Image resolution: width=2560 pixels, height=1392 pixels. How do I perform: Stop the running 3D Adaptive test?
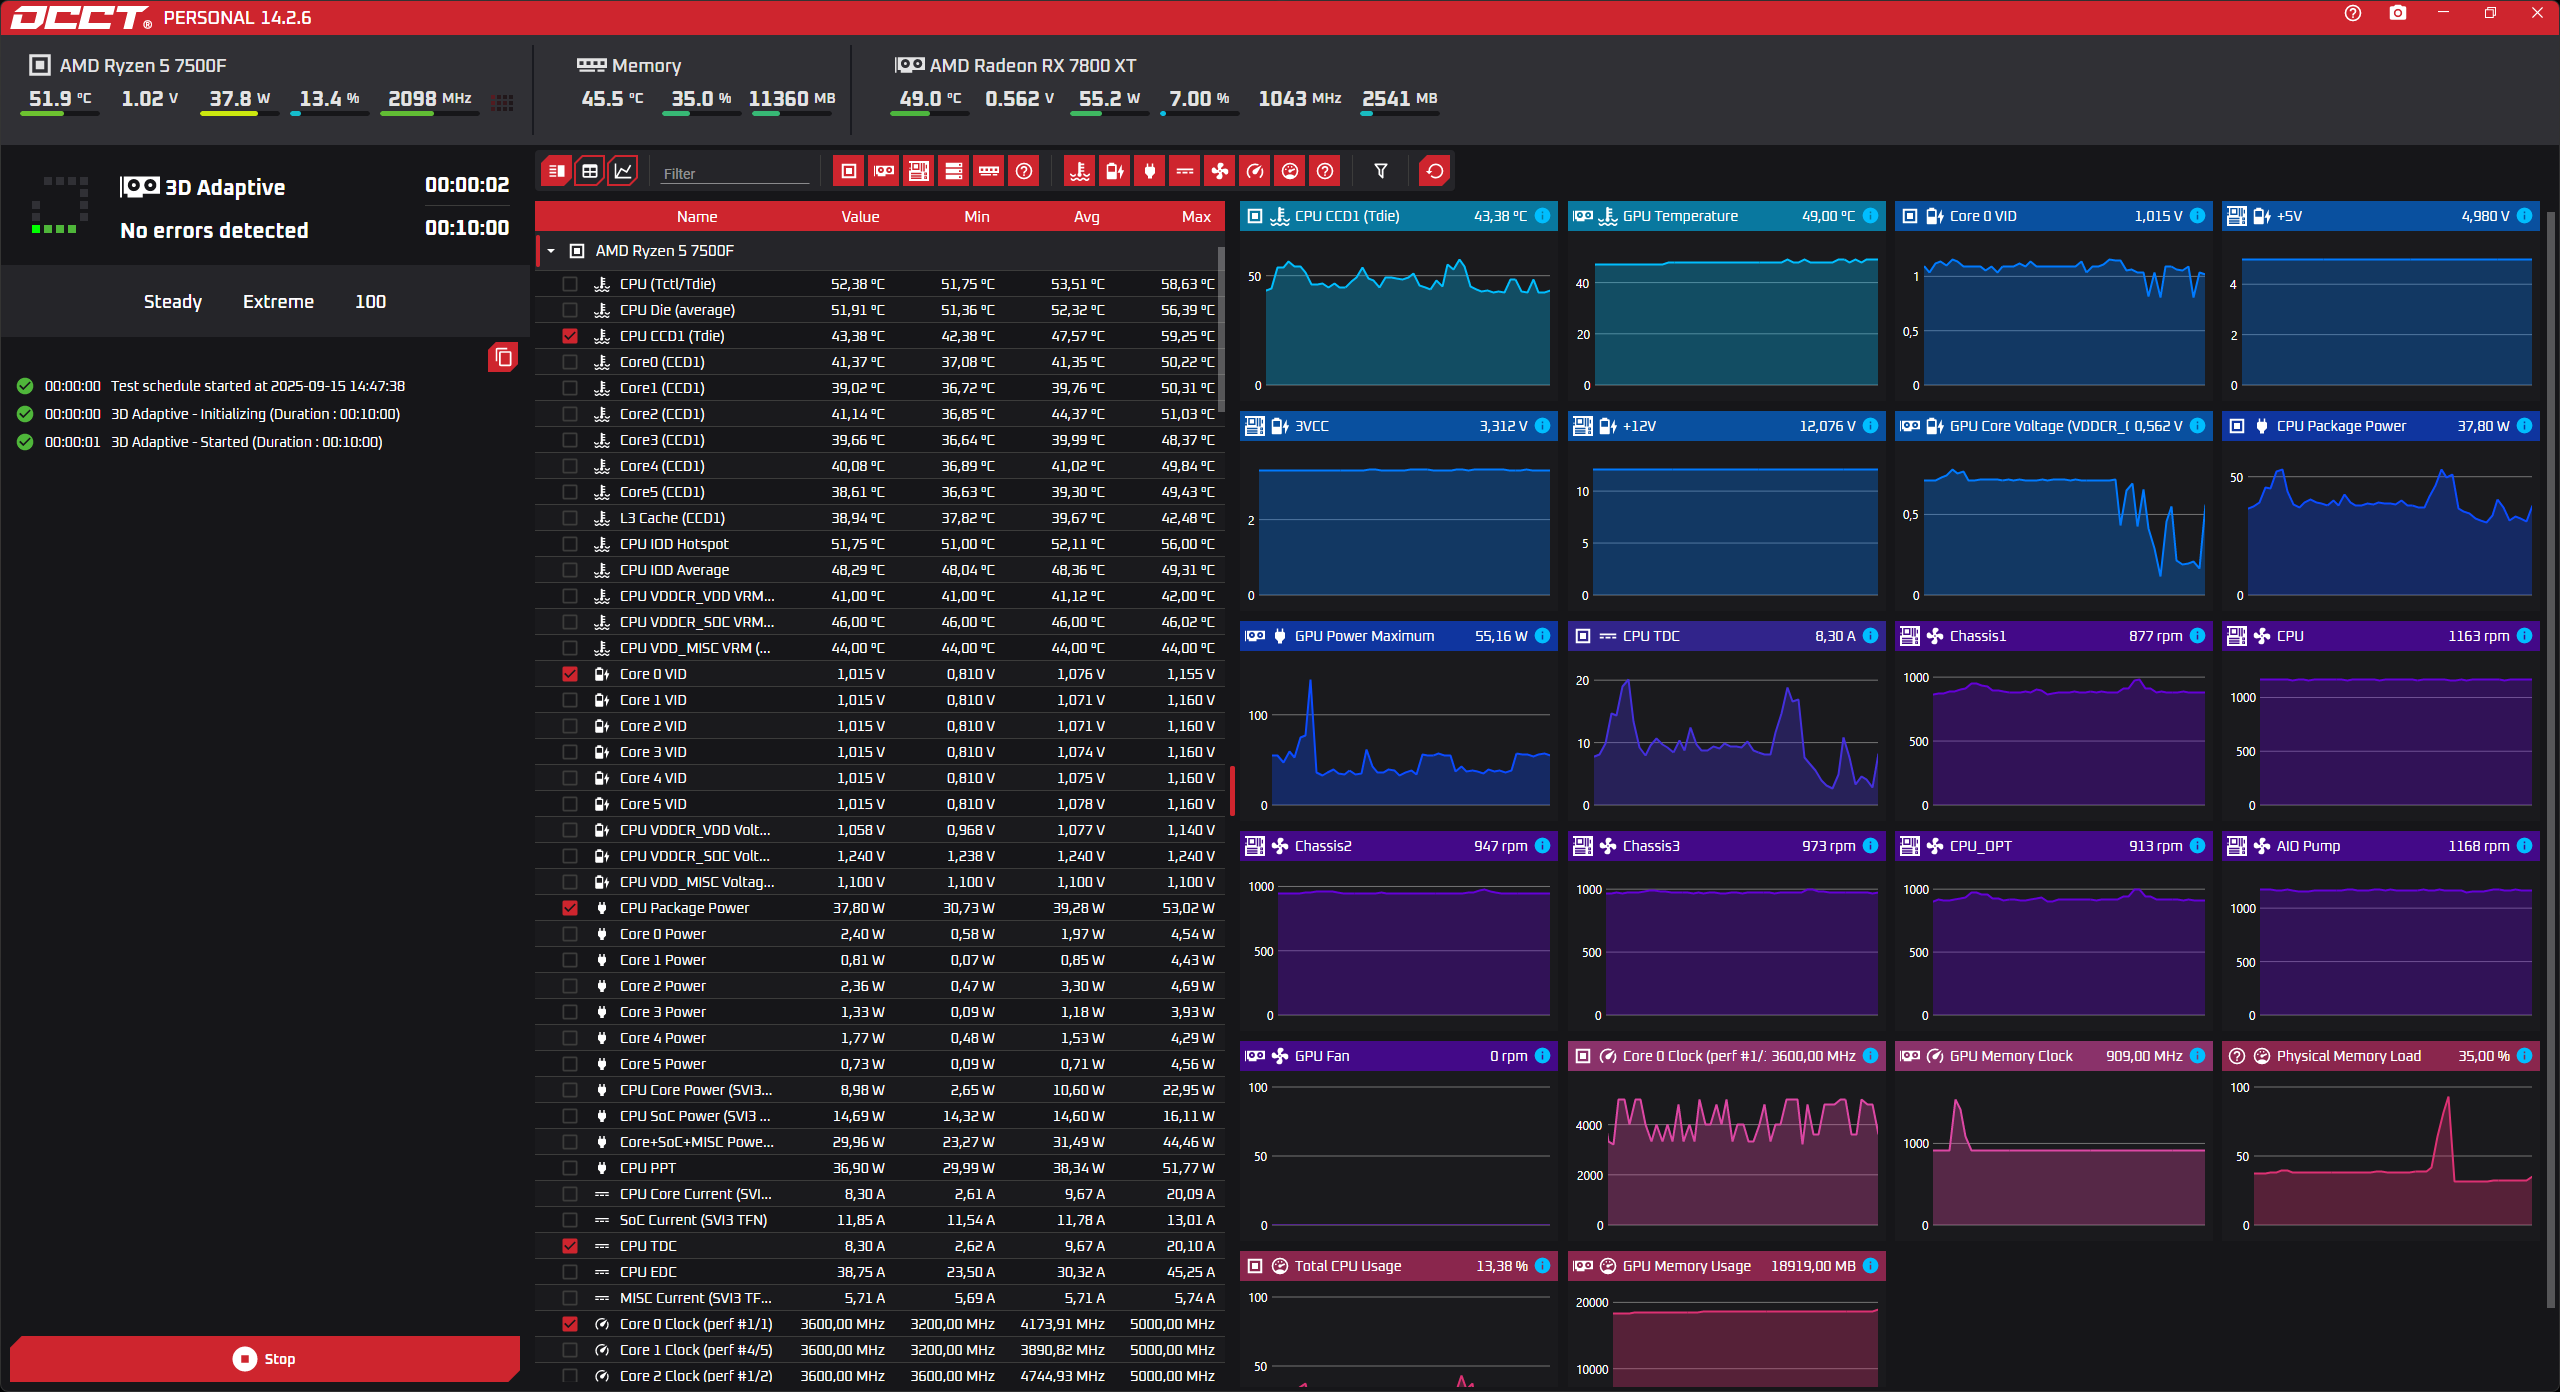coord(265,1358)
